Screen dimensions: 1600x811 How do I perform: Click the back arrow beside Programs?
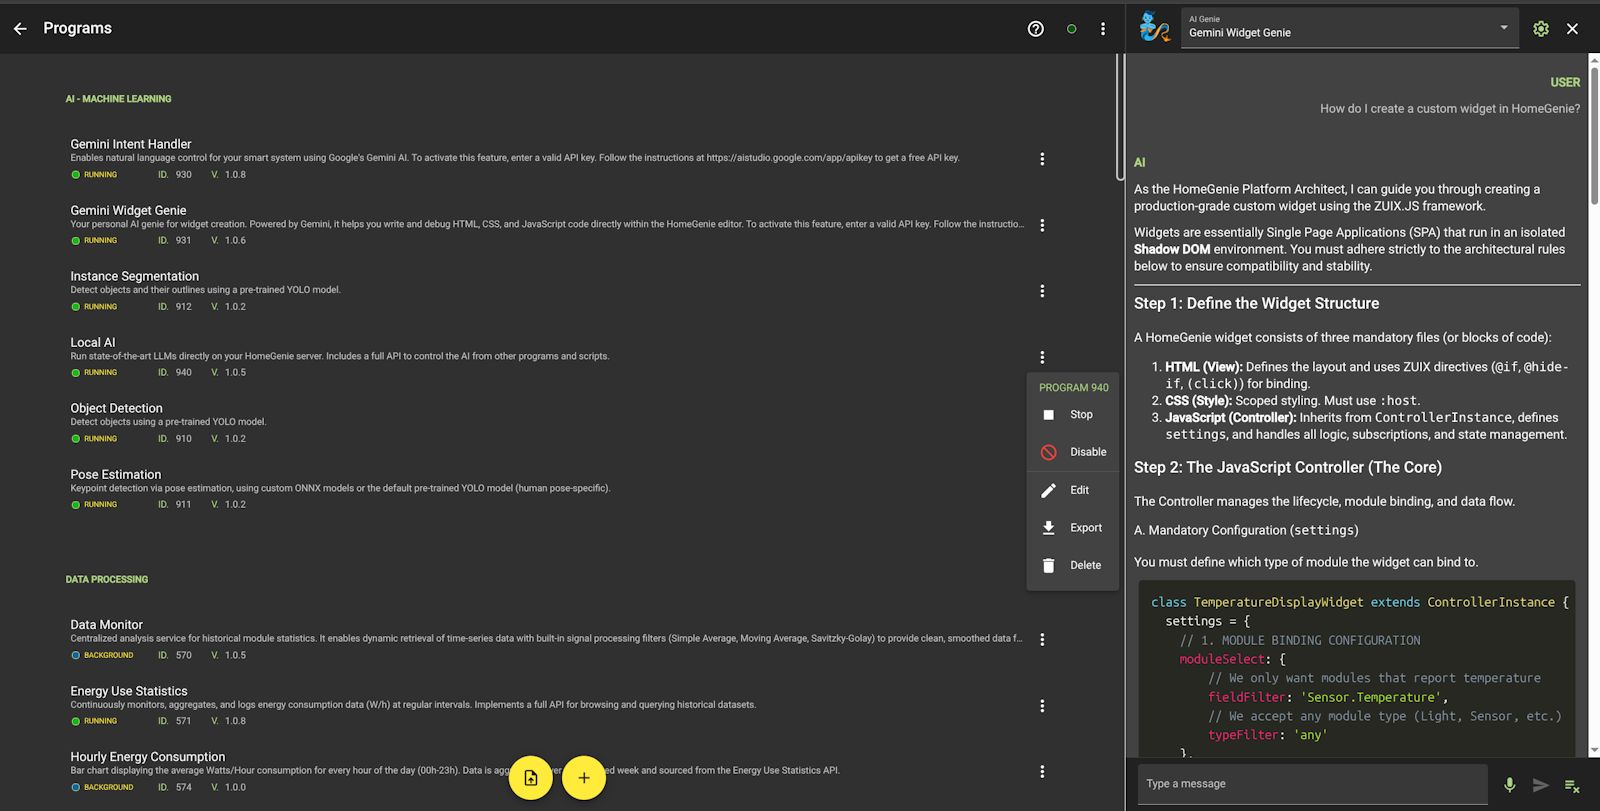tap(20, 29)
